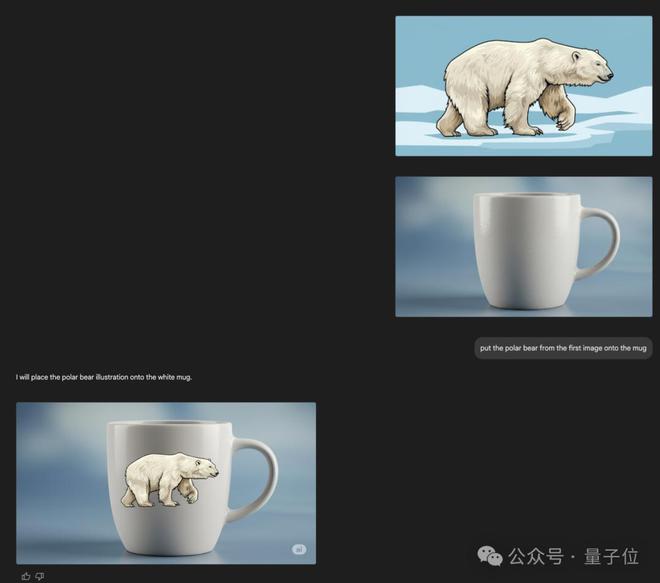Click the "I will place the polar bear" response text
The width and height of the screenshot is (660, 583).
104,377
